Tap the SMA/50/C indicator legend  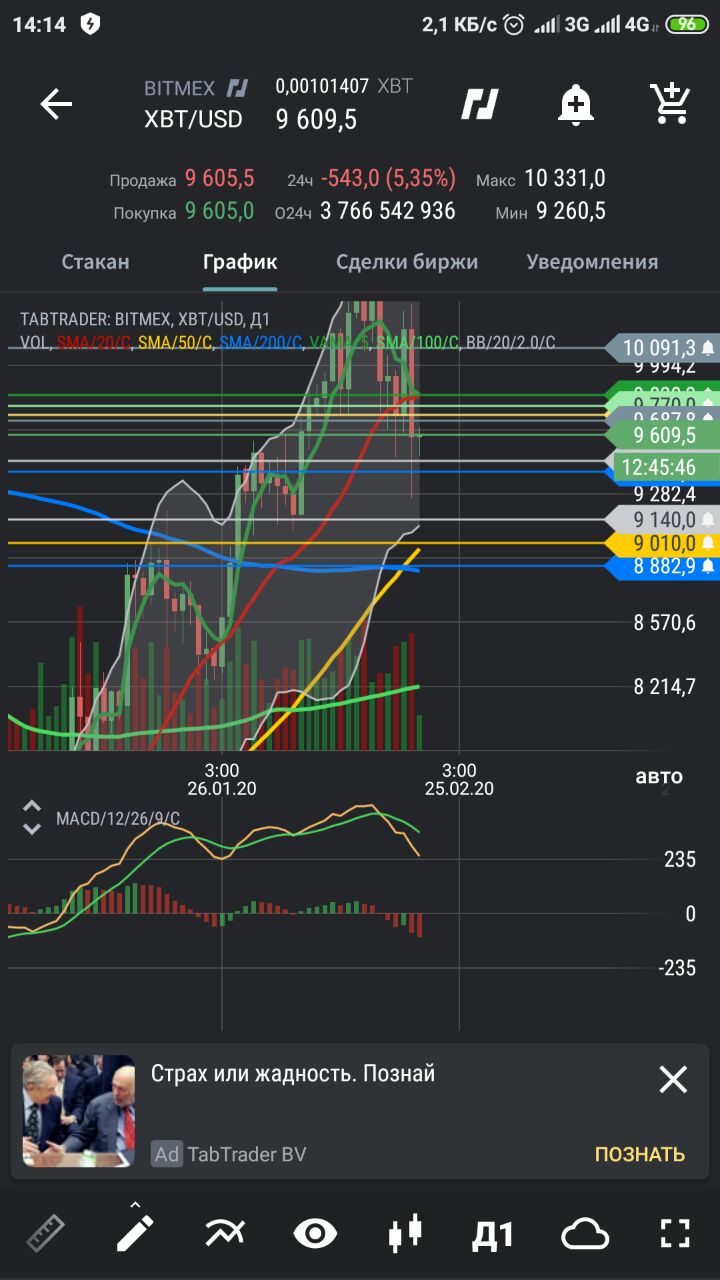coord(175,343)
